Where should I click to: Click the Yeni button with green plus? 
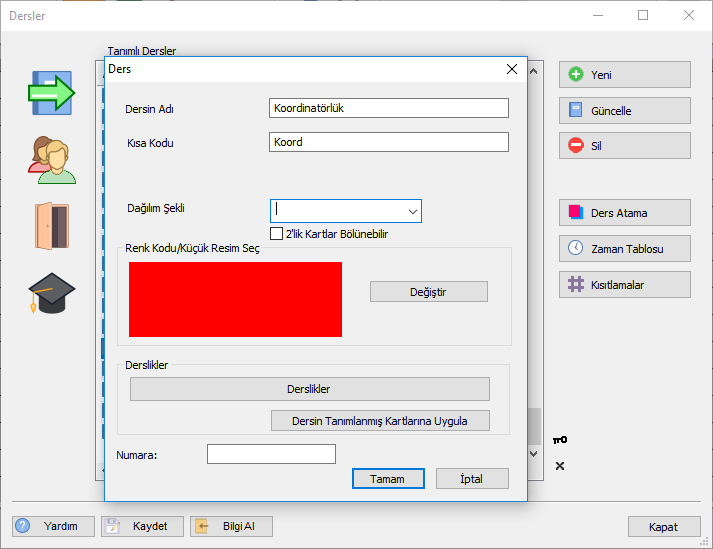coord(624,75)
